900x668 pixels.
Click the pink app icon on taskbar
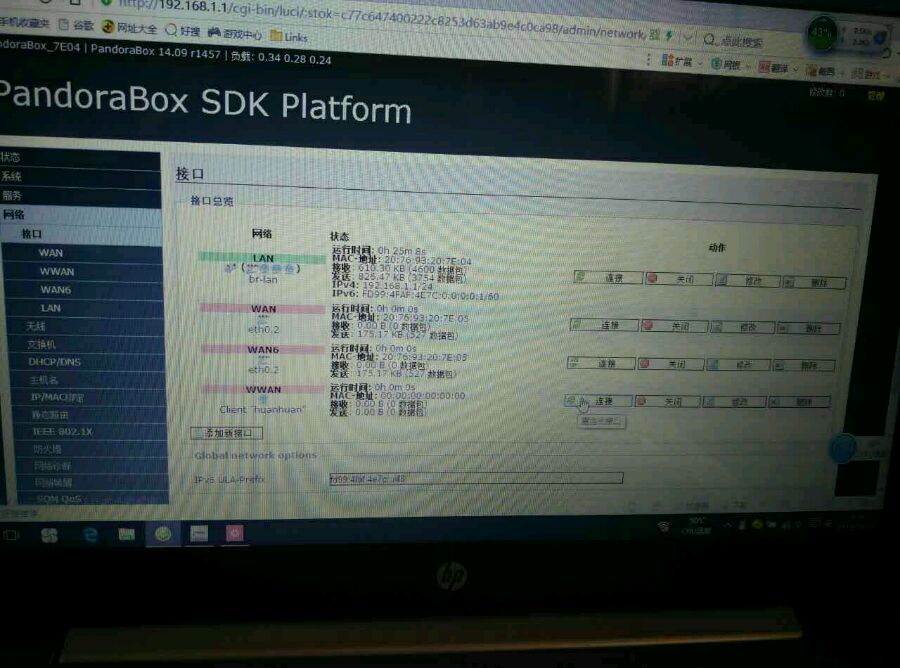pos(234,534)
